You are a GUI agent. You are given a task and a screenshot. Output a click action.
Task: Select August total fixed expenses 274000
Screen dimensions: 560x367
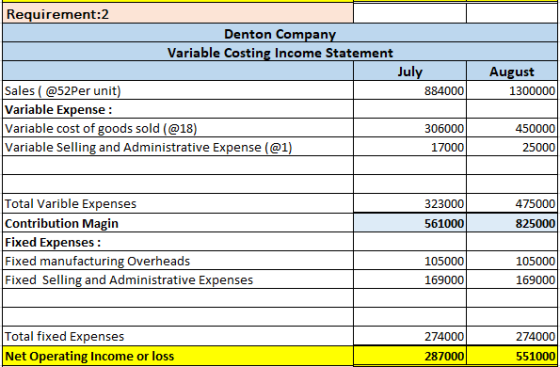tap(535, 337)
